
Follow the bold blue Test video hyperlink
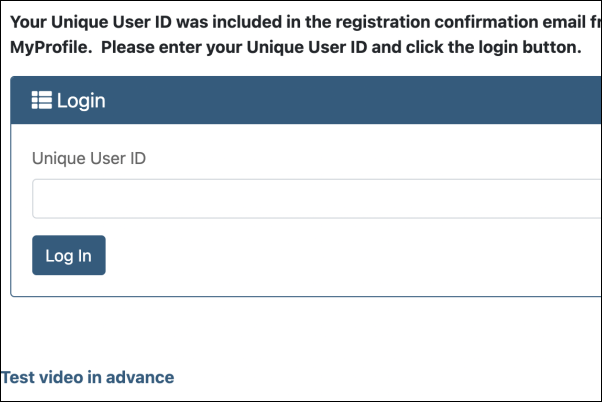point(87,377)
